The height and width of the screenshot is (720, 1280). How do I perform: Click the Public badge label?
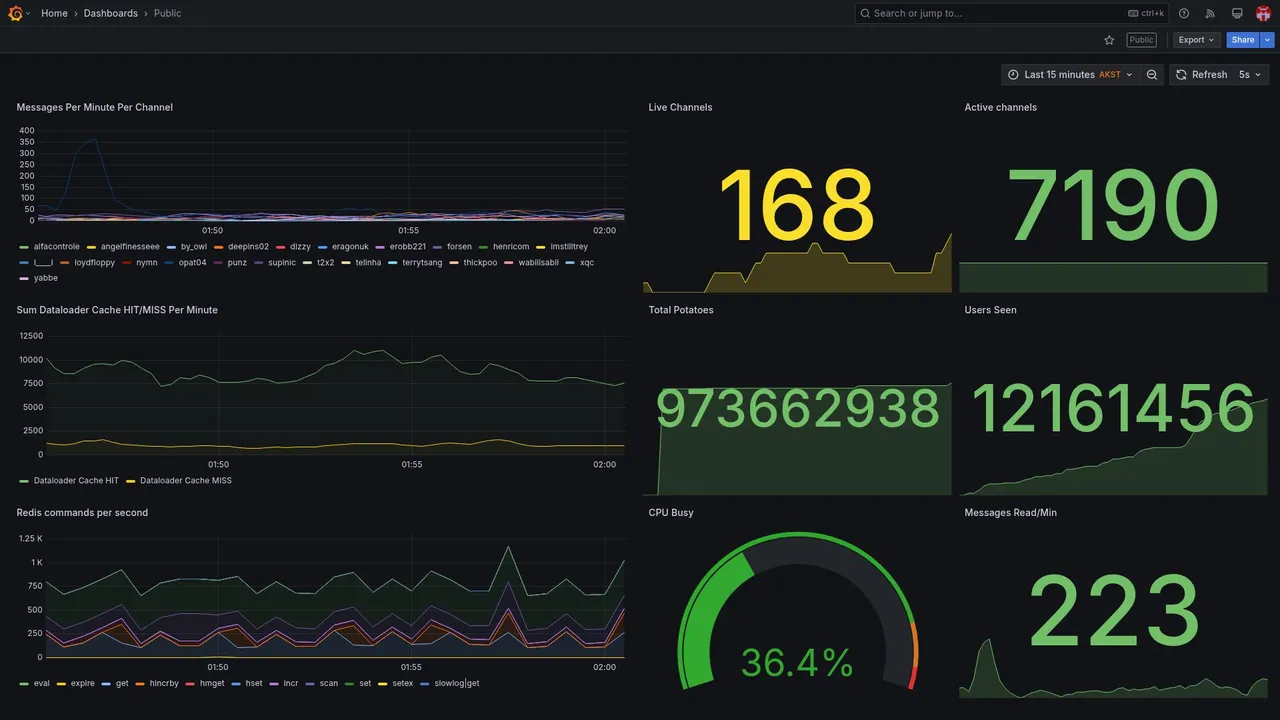(1141, 40)
